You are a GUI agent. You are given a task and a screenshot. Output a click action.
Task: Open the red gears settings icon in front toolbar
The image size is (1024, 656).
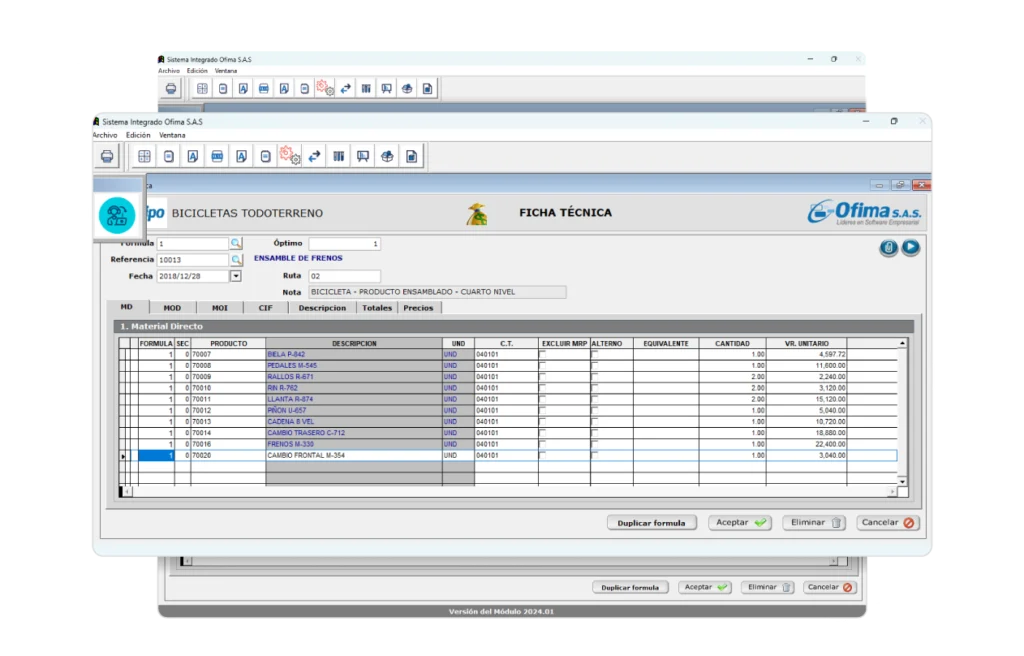[x=289, y=156]
